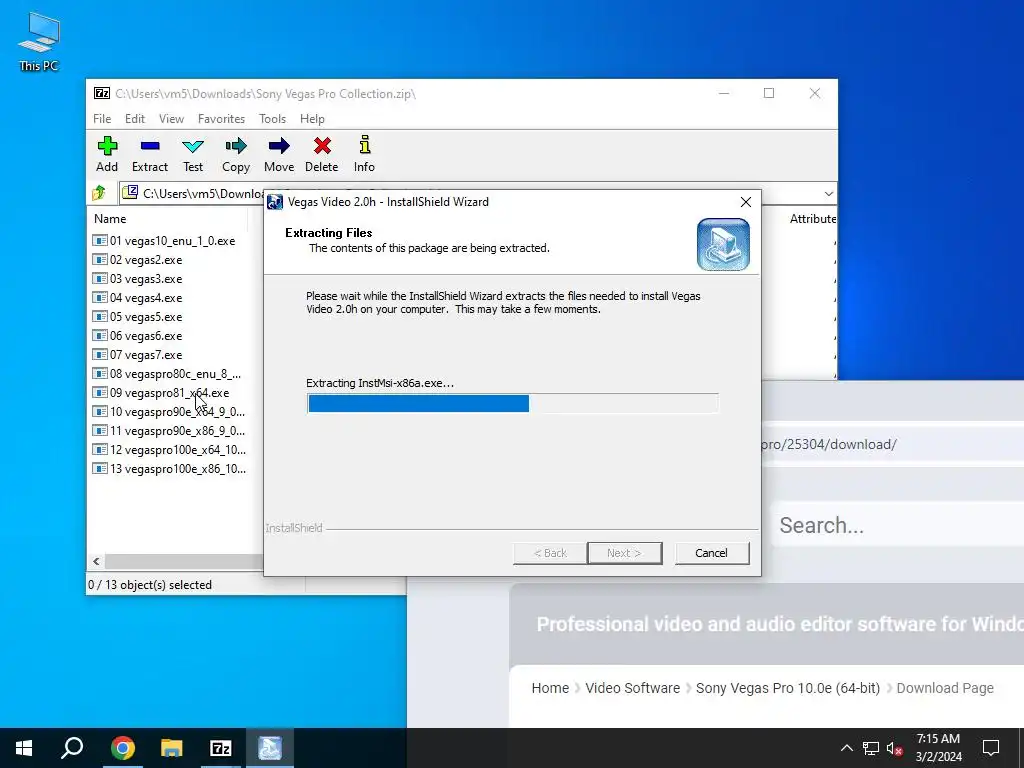
Task: Click the Delete toolbar icon
Action: 321,155
